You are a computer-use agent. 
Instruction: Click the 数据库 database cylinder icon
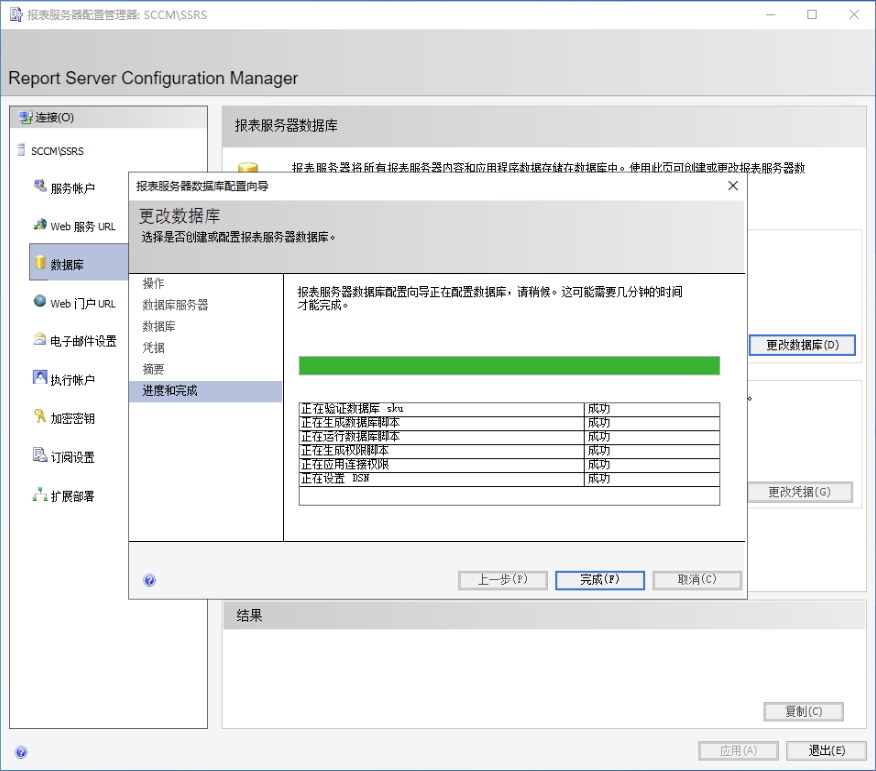(x=40, y=262)
